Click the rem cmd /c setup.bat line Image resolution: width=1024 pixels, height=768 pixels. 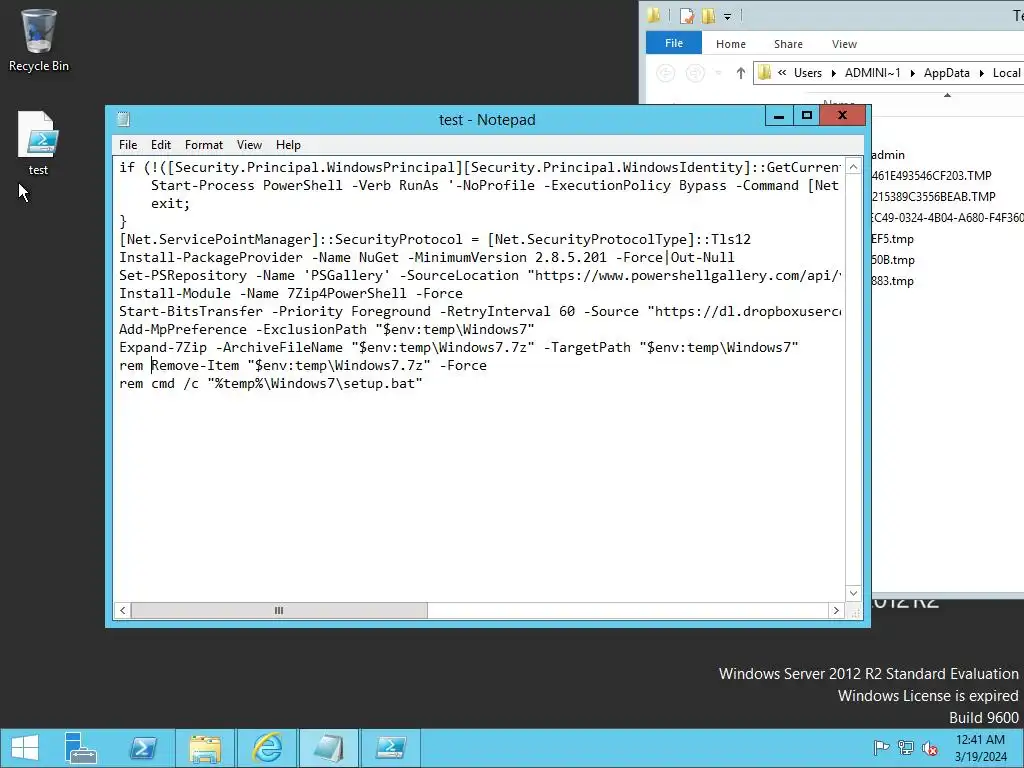[x=270, y=383]
